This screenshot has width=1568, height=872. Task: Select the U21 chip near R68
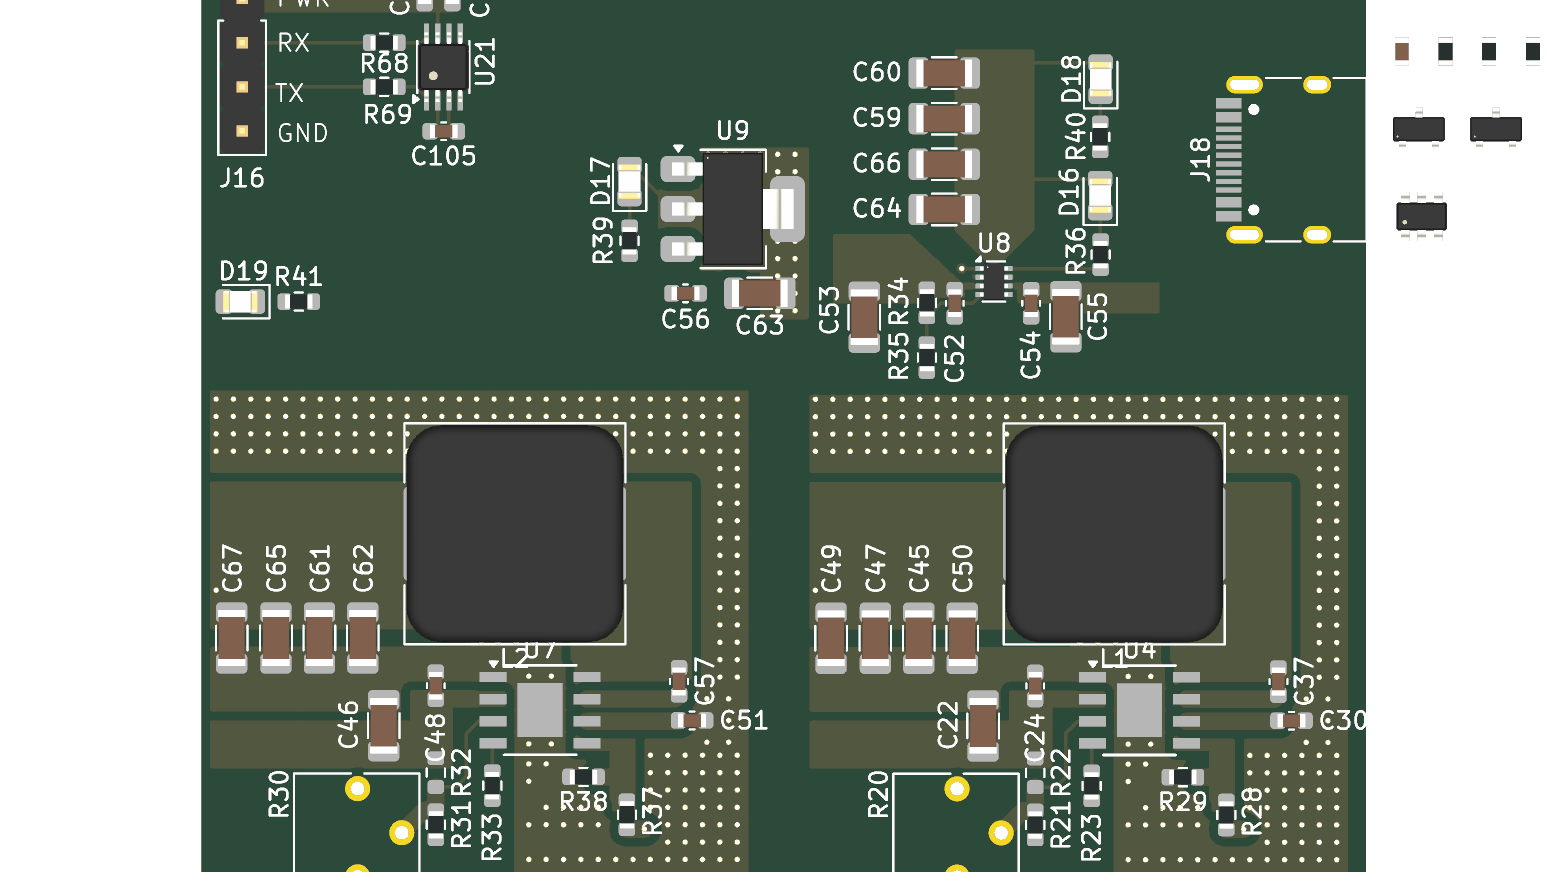[442, 68]
